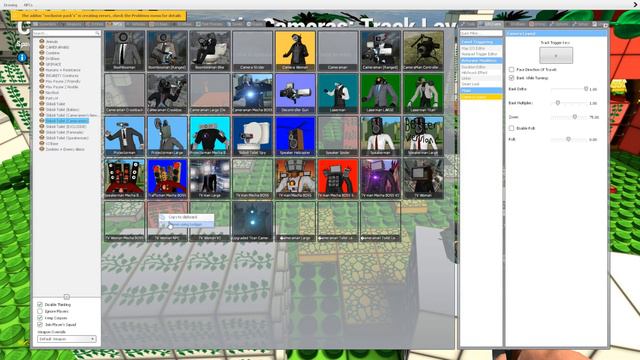Image resolution: width=640 pixels, height=360 pixels.
Task: Click the Track Trigger Key button
Action: (x=556, y=56)
